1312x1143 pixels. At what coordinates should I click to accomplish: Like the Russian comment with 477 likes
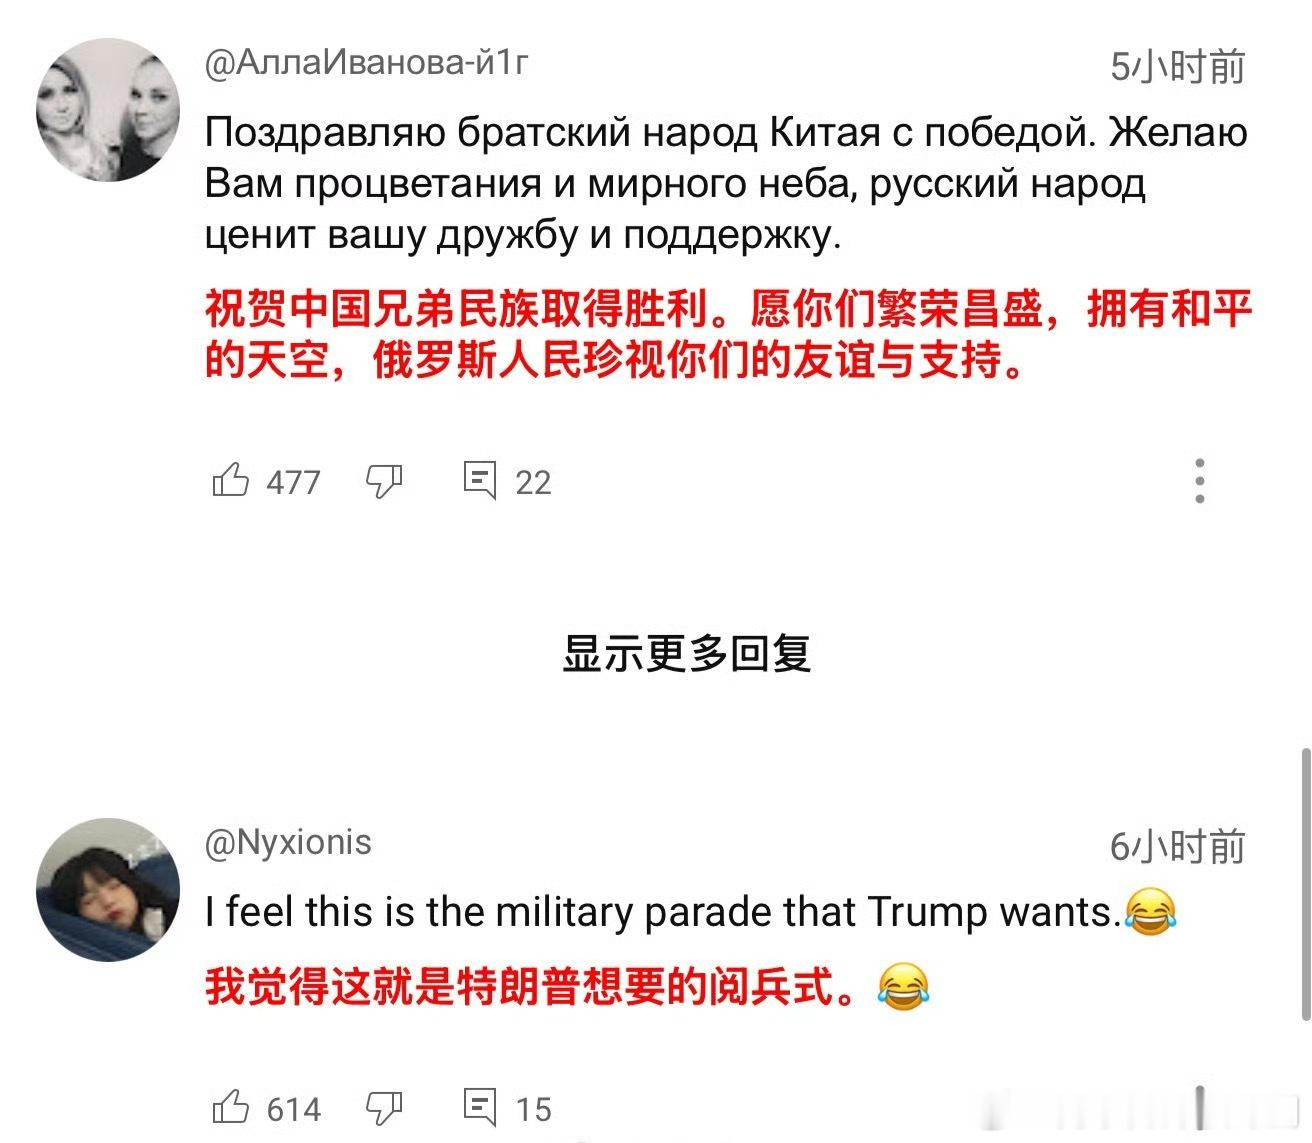pos(231,481)
